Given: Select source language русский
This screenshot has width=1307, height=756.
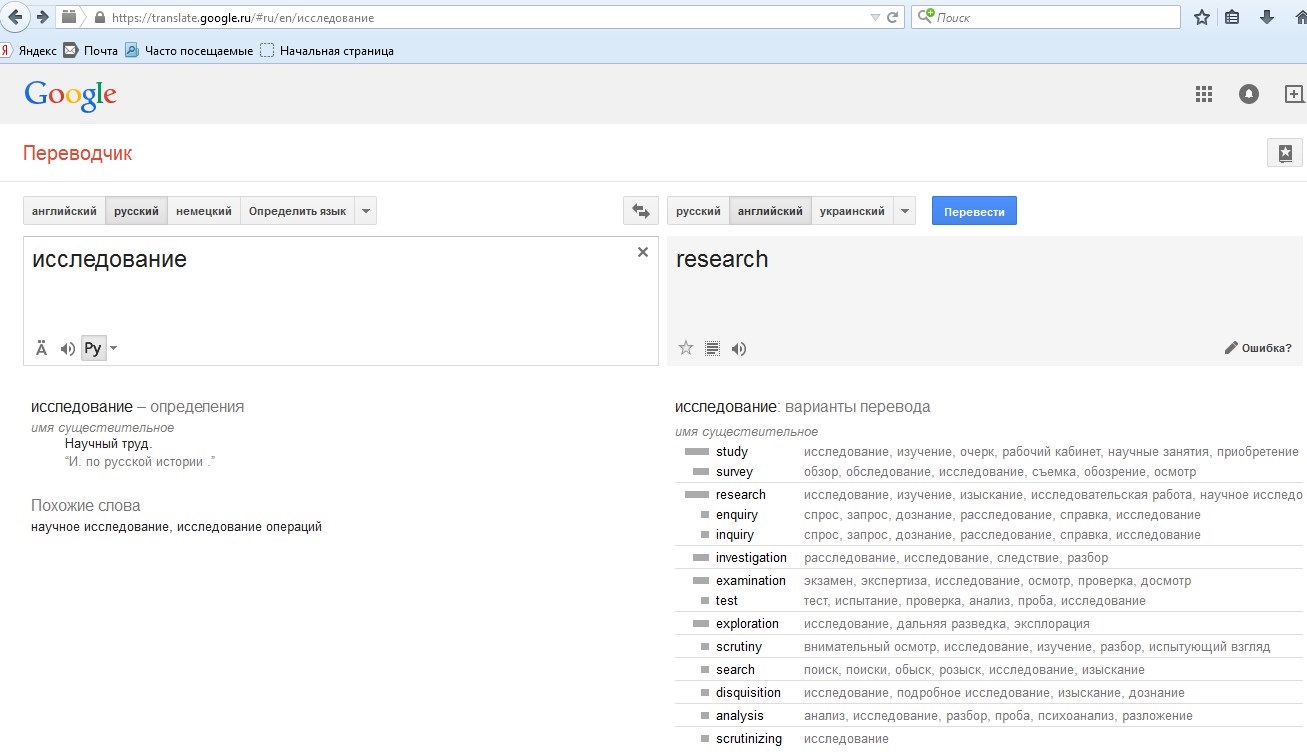Looking at the screenshot, I should [136, 211].
